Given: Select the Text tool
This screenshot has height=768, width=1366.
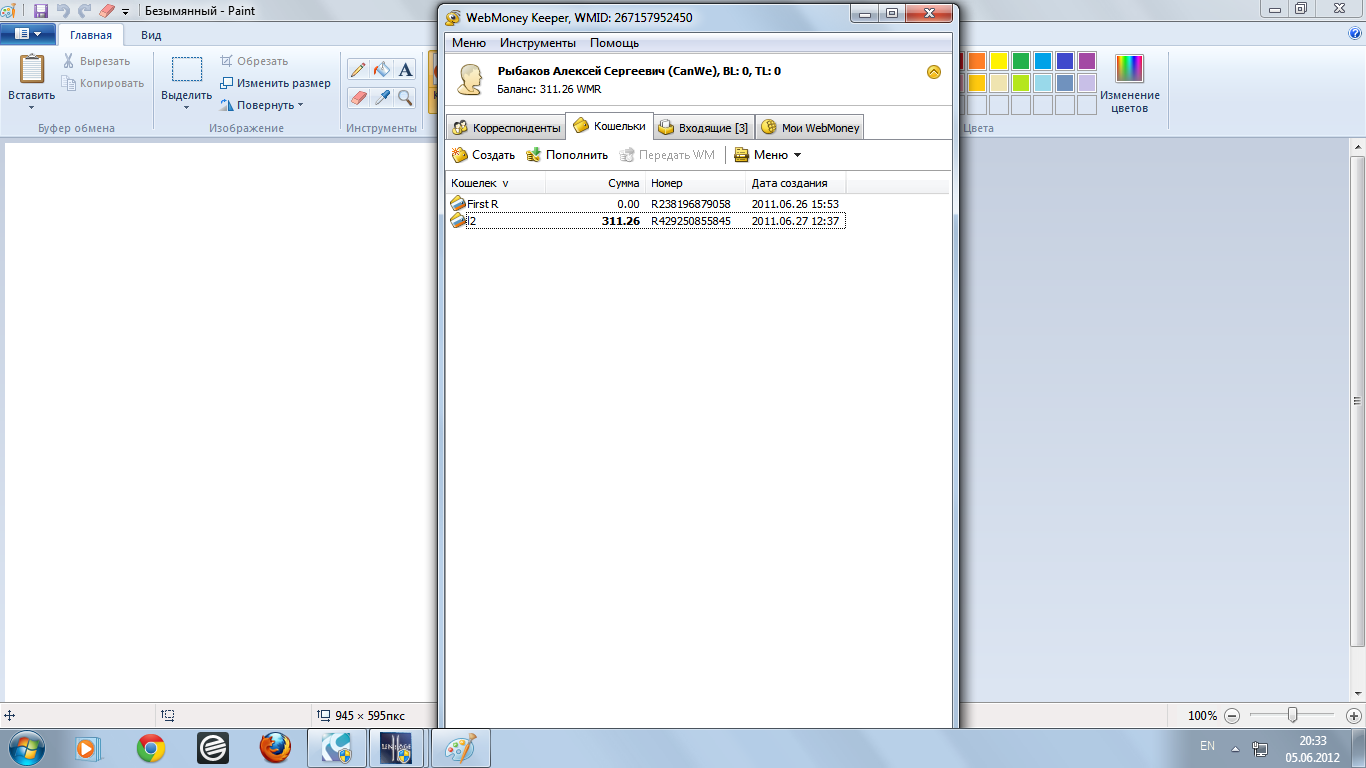Looking at the screenshot, I should point(405,69).
